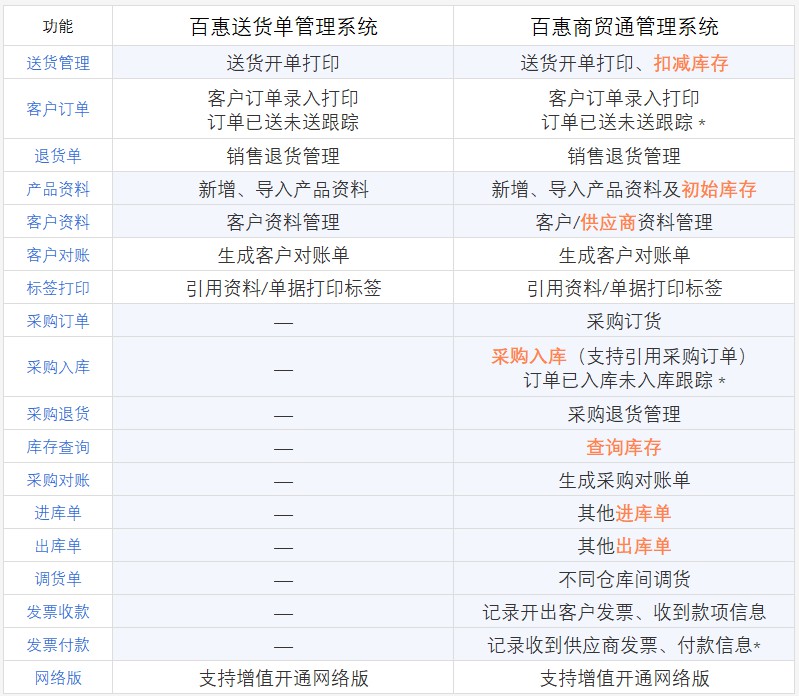Select the 发票付款 link

58,645
